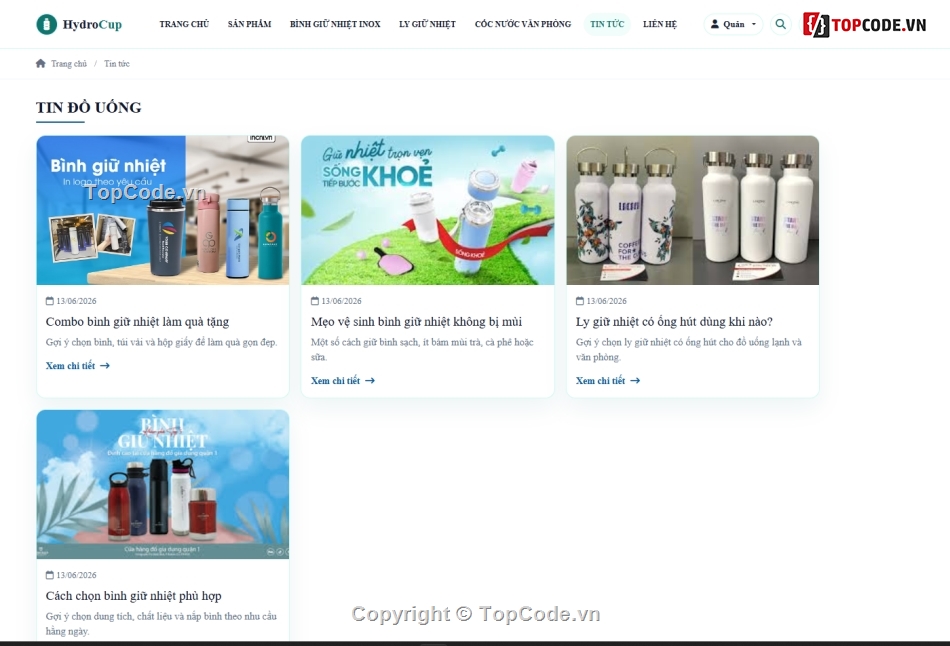Click date 13/06/2026 on Ly giữ nhiệt ống hút card

(606, 301)
